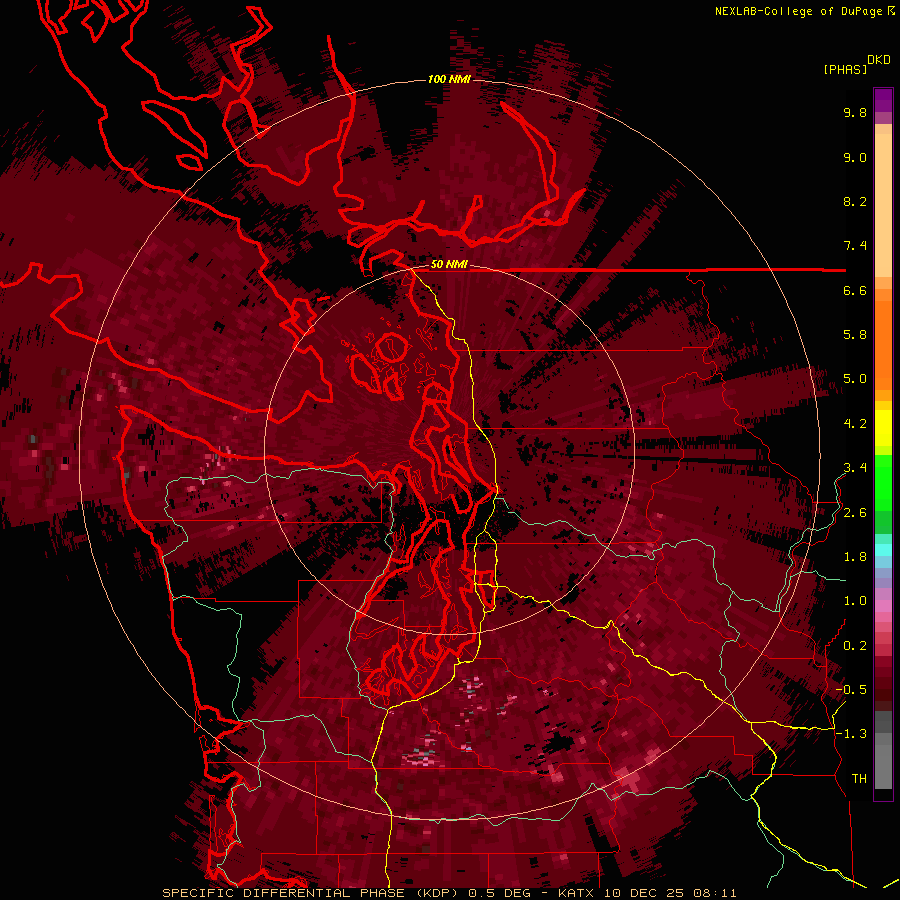Click the cyan segment of the color bar
900x900 pixels.
tap(883, 549)
